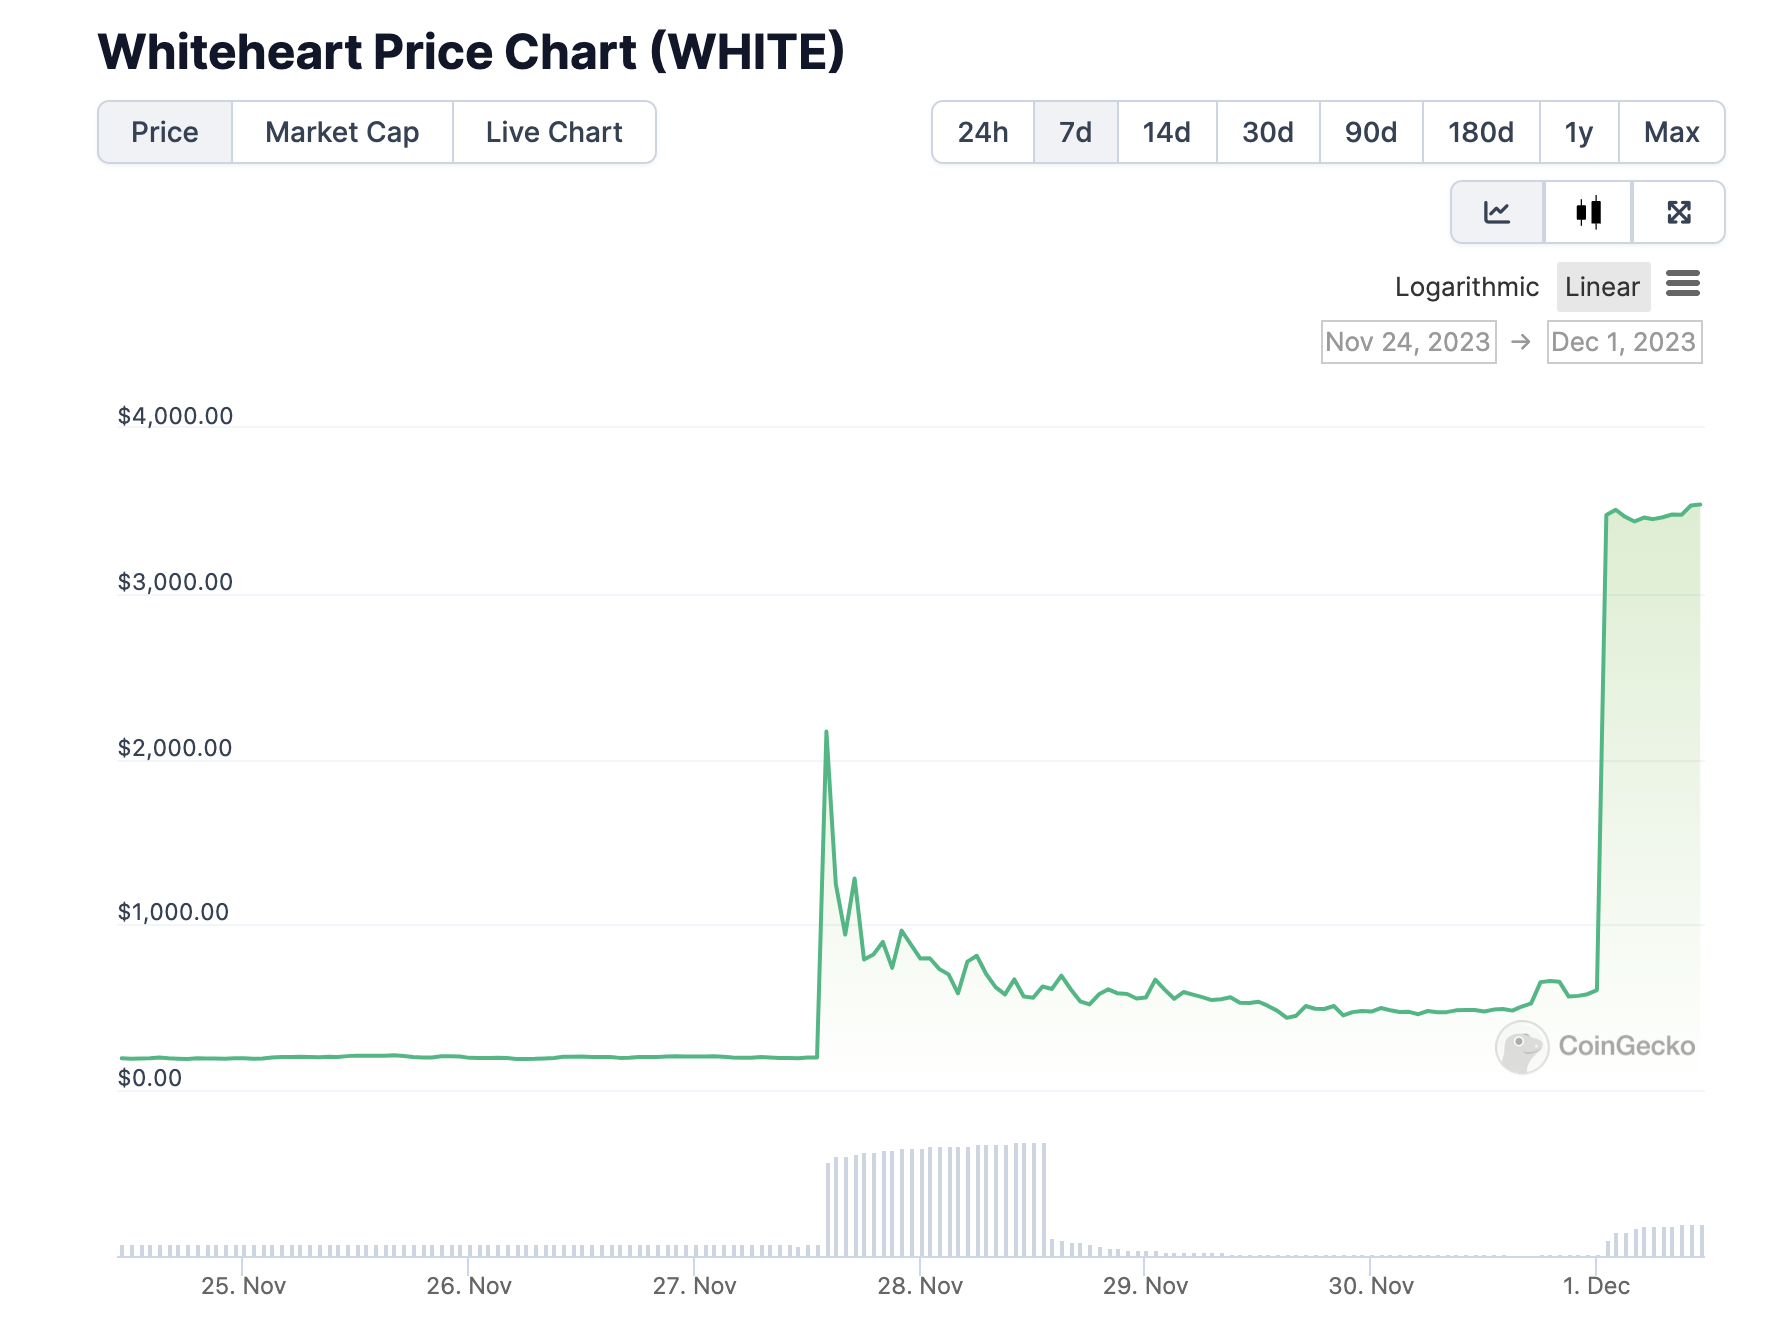The image size is (1780, 1336).
Task: Open the chart hamburger menu
Action: [1683, 284]
